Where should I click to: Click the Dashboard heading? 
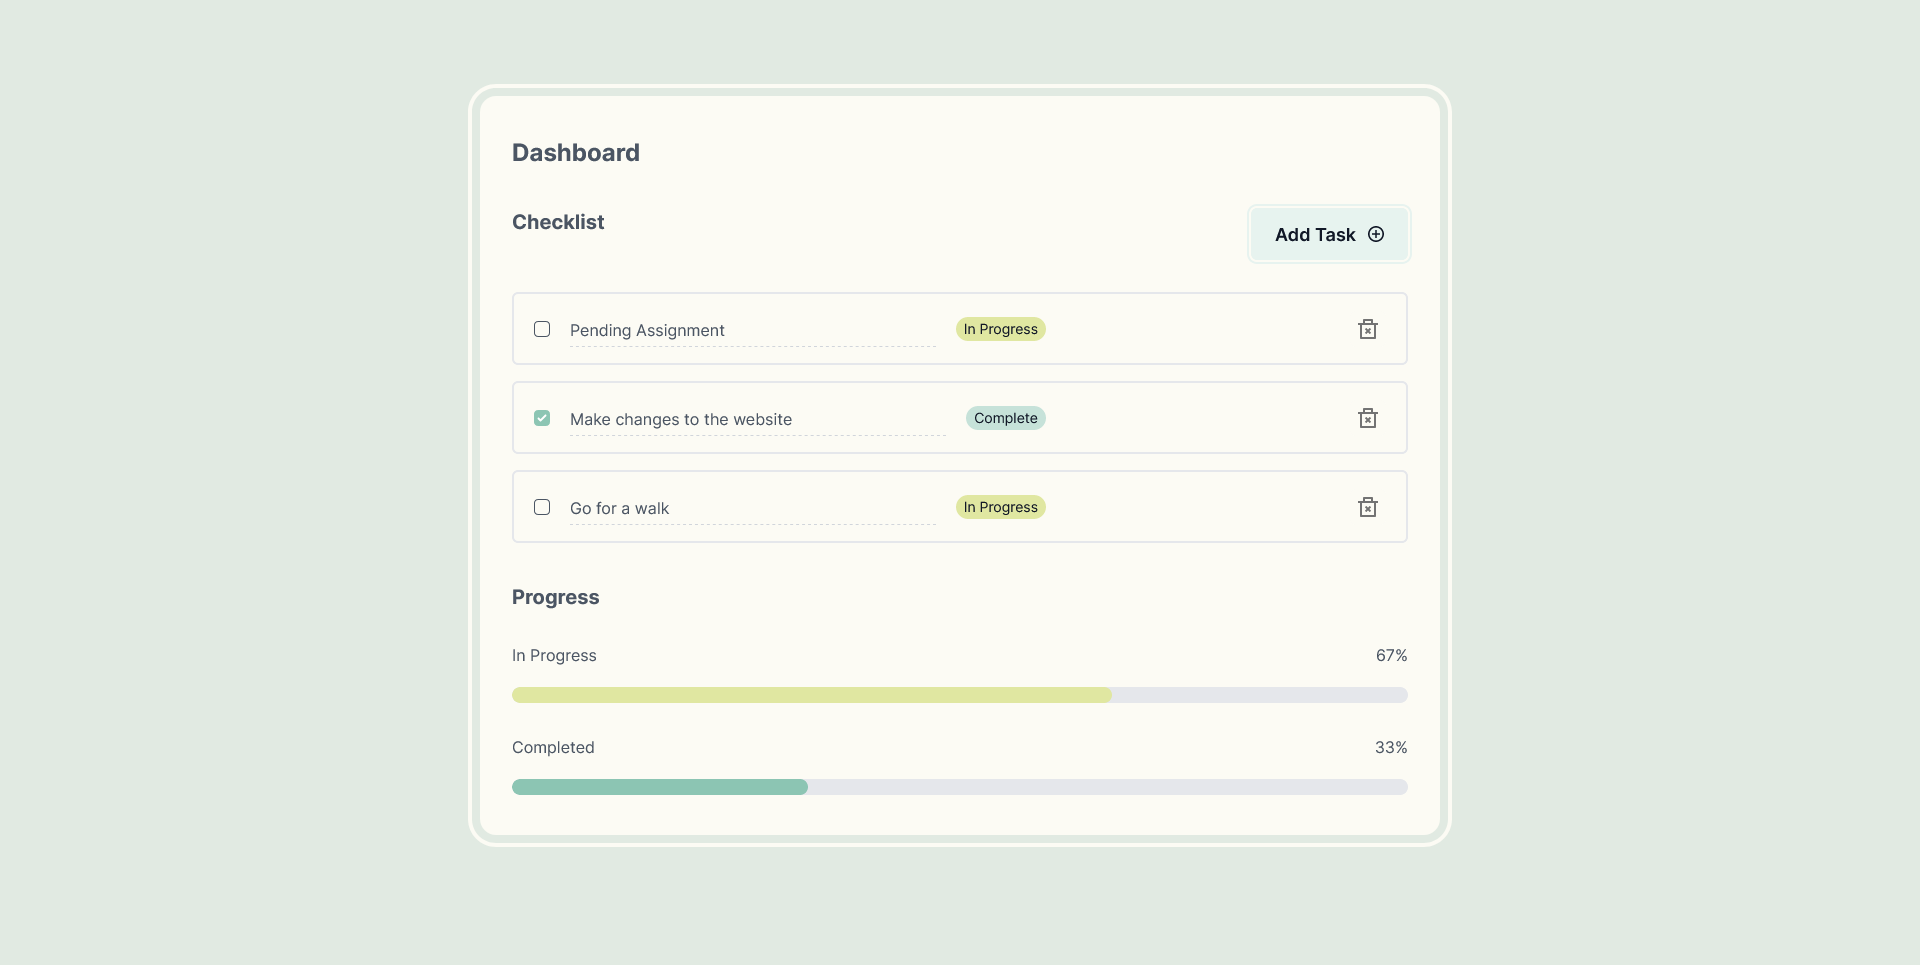tap(575, 152)
